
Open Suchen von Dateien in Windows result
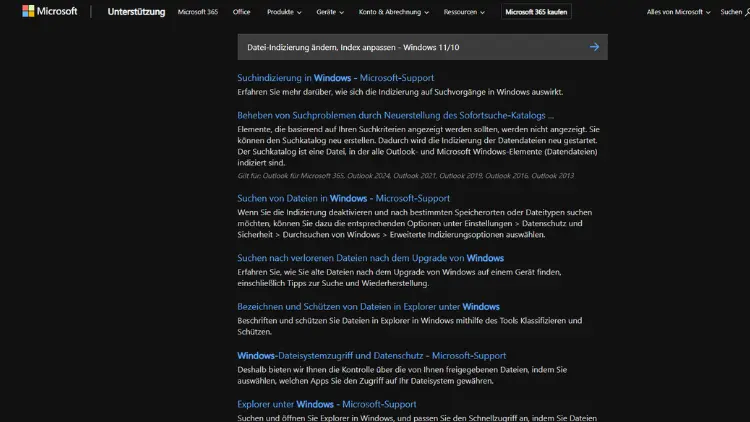(343, 198)
